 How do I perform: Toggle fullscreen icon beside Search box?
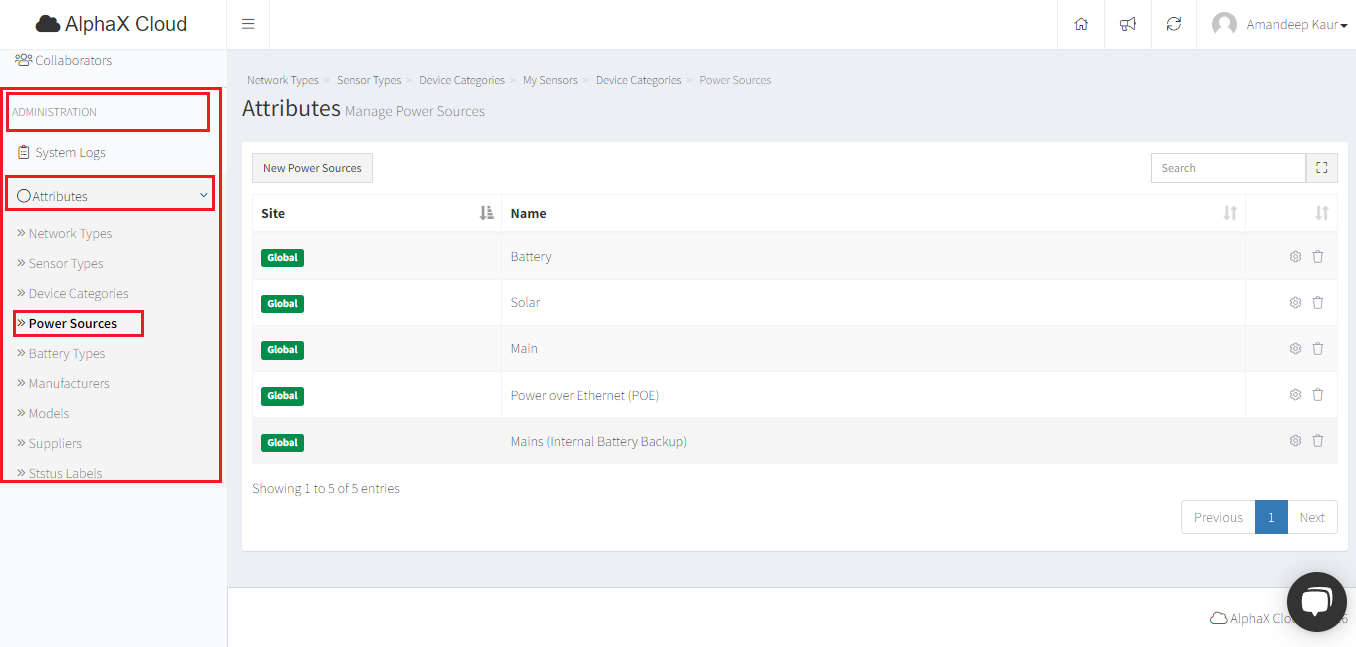(x=1322, y=168)
